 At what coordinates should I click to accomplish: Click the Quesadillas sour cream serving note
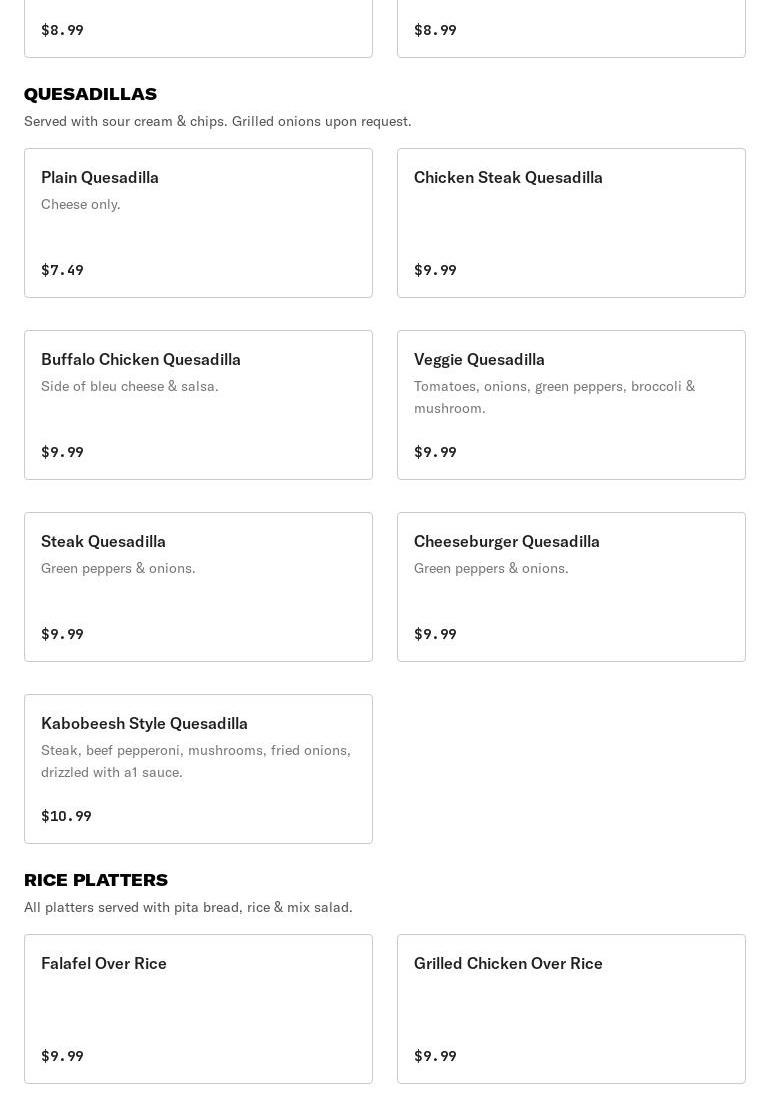[217, 121]
